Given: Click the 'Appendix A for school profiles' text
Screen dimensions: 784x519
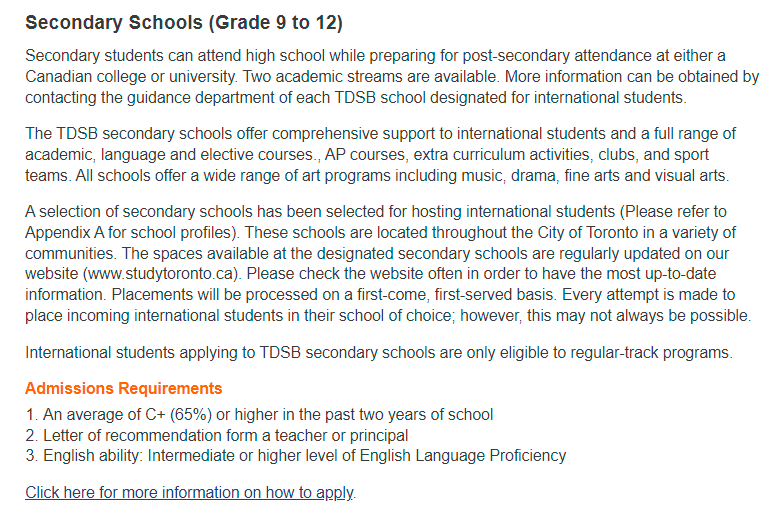Looking at the screenshot, I should coord(129,232).
